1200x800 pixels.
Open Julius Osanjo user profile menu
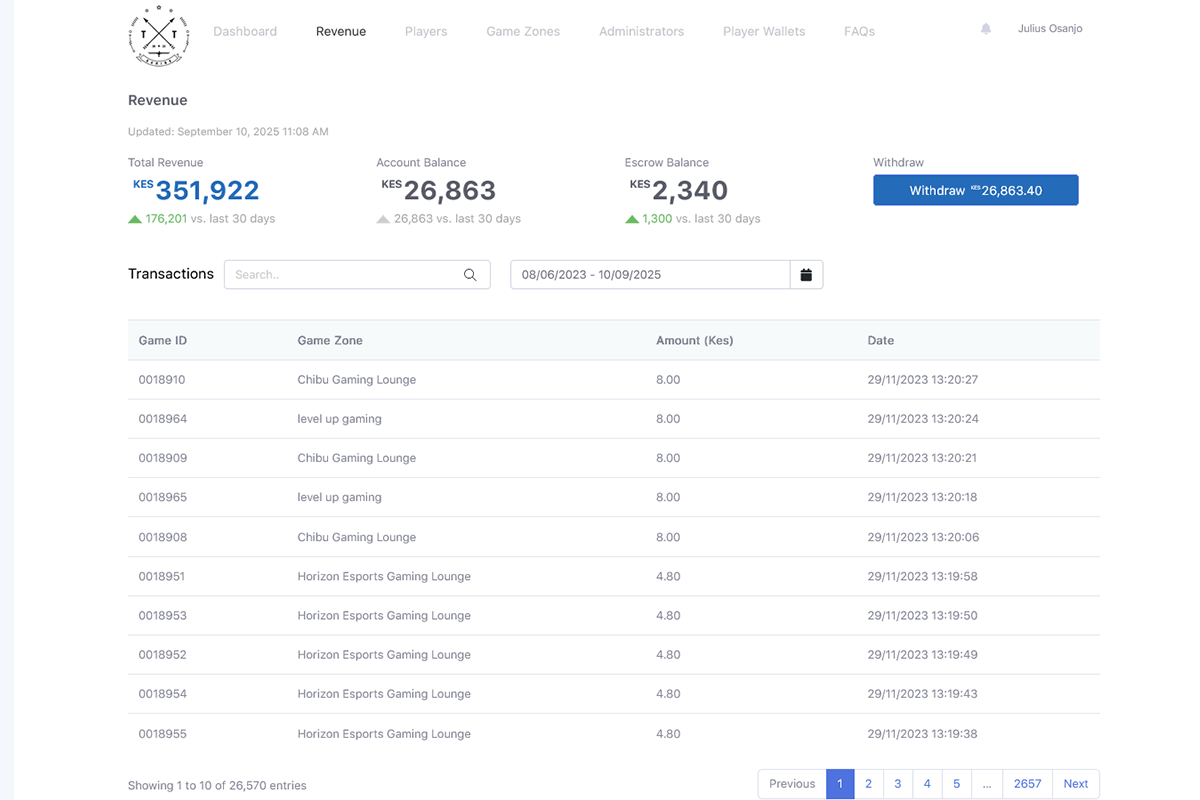(1049, 29)
